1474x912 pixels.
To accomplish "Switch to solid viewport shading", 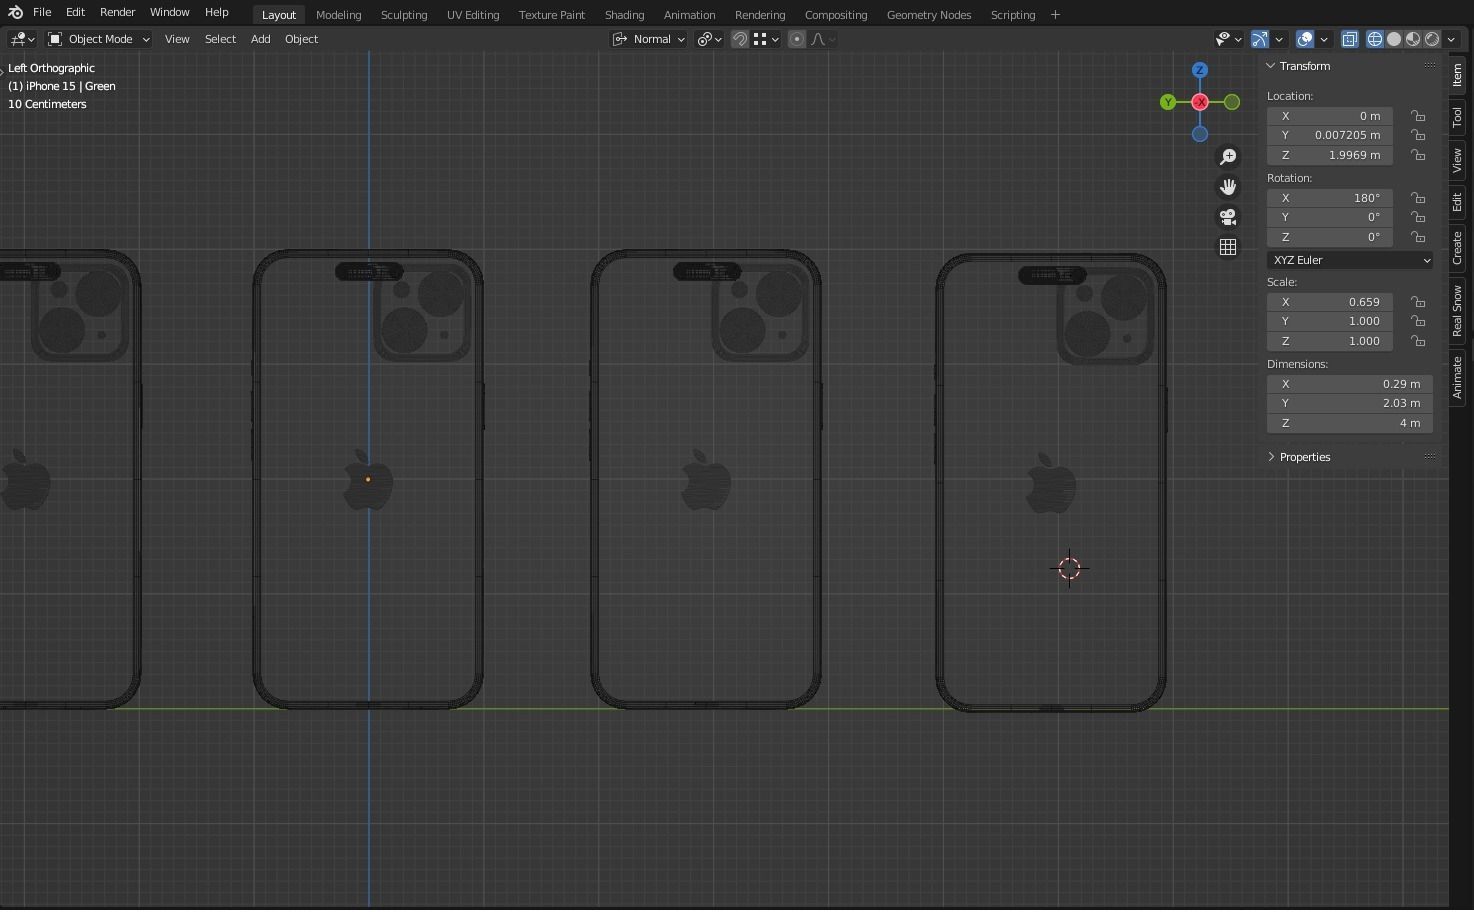I will click(x=1394, y=39).
